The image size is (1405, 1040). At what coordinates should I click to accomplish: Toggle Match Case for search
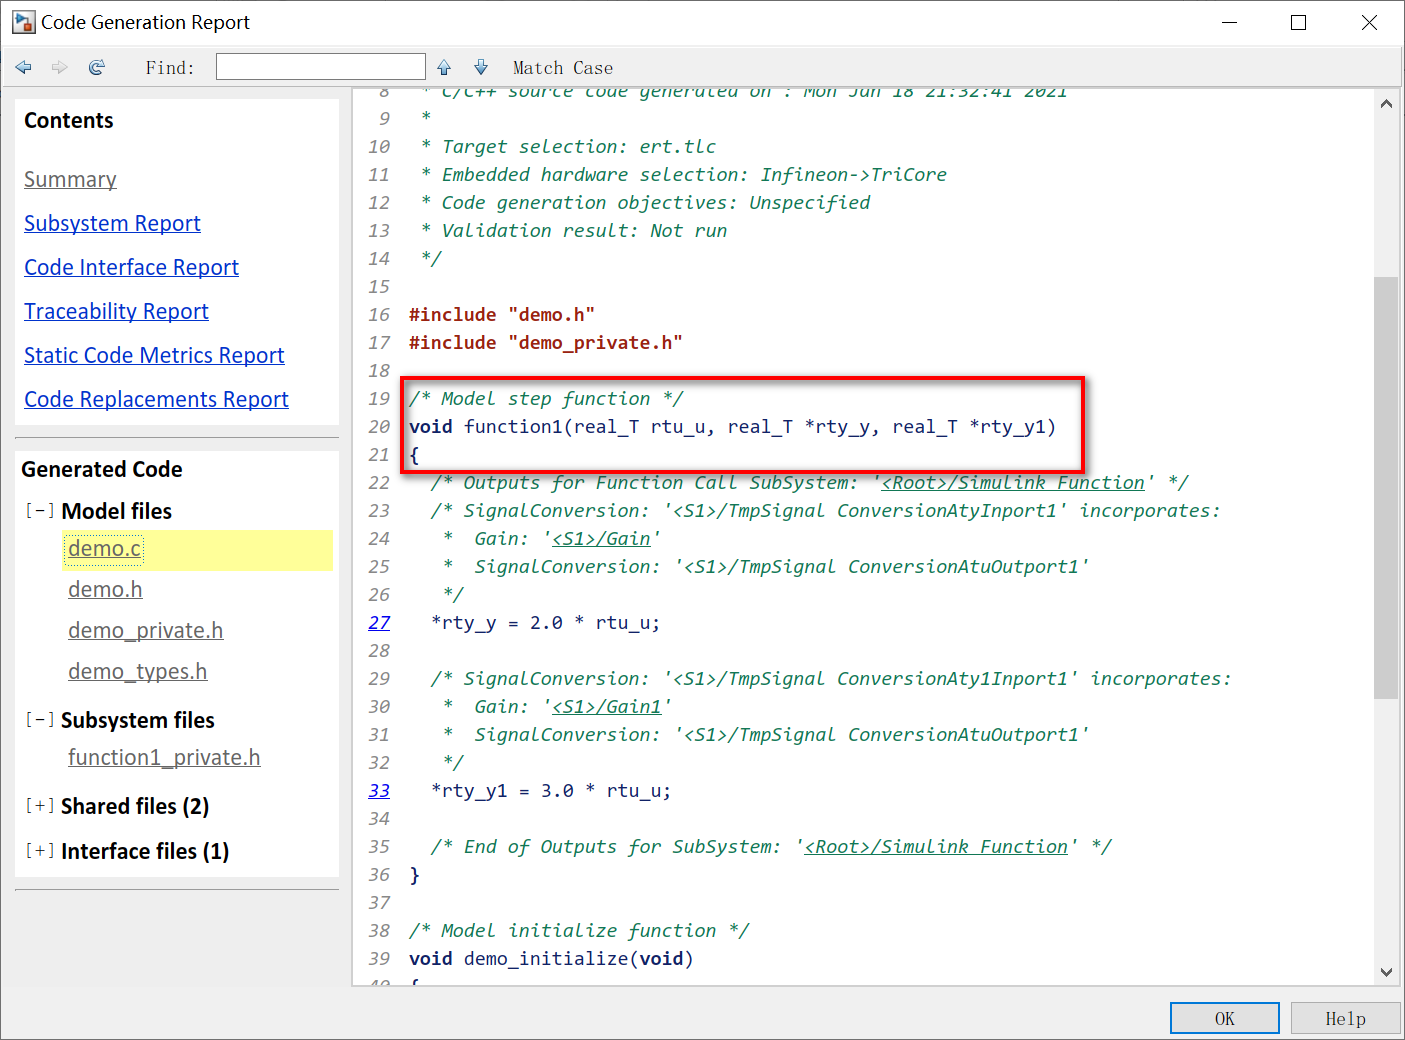click(562, 67)
